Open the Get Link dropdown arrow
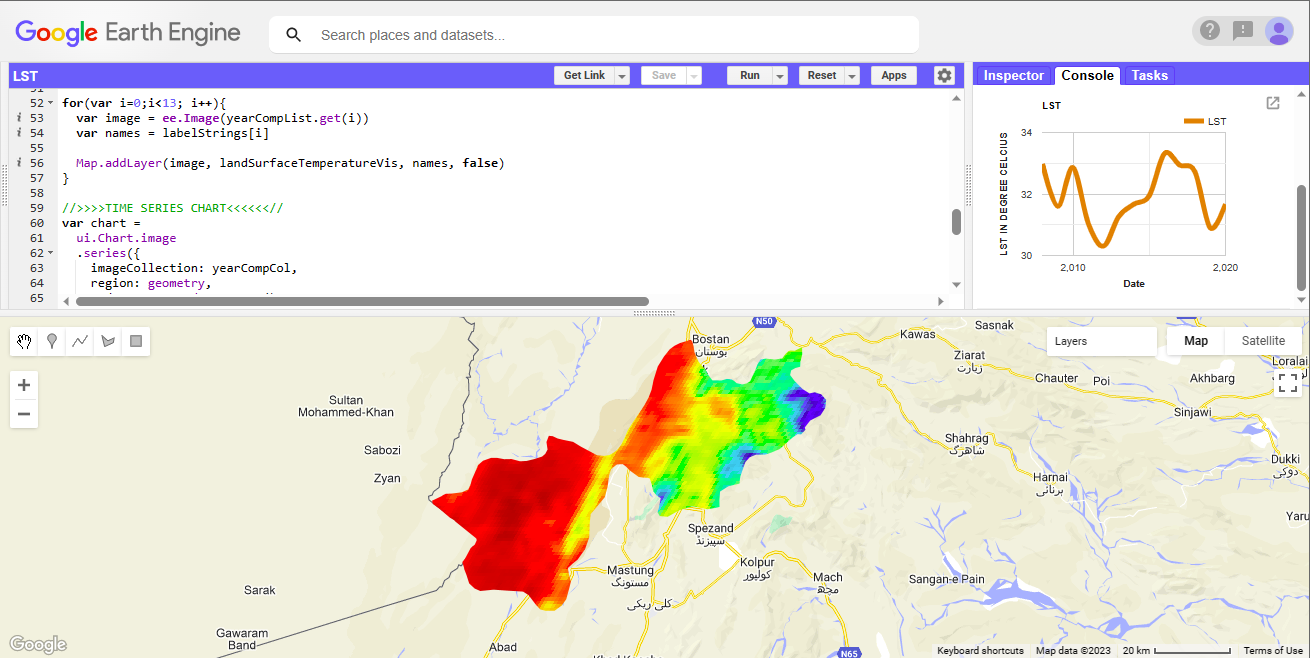This screenshot has width=1310, height=658. coord(622,75)
